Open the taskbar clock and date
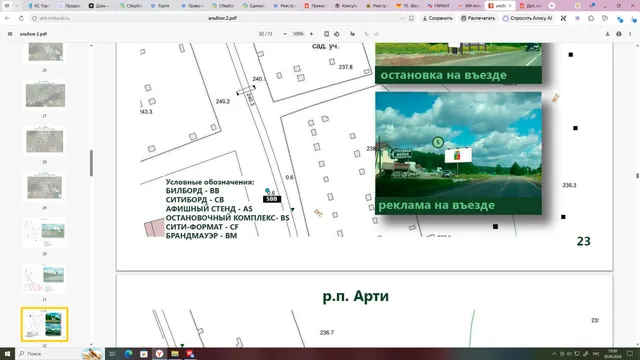 [x=613, y=353]
